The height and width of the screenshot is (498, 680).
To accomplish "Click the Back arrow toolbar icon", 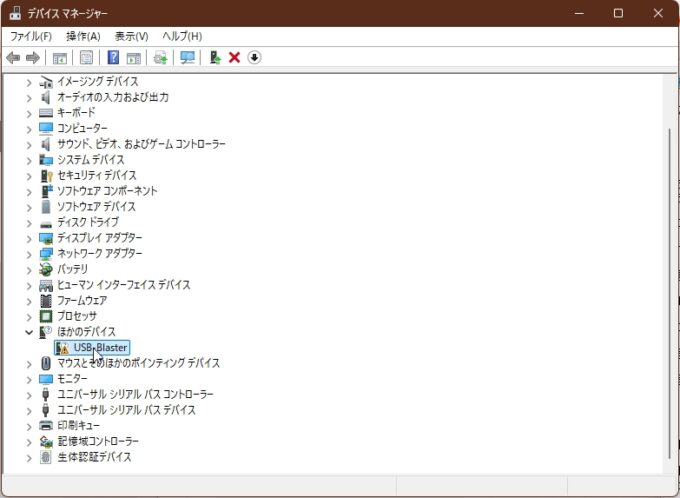I will point(13,58).
